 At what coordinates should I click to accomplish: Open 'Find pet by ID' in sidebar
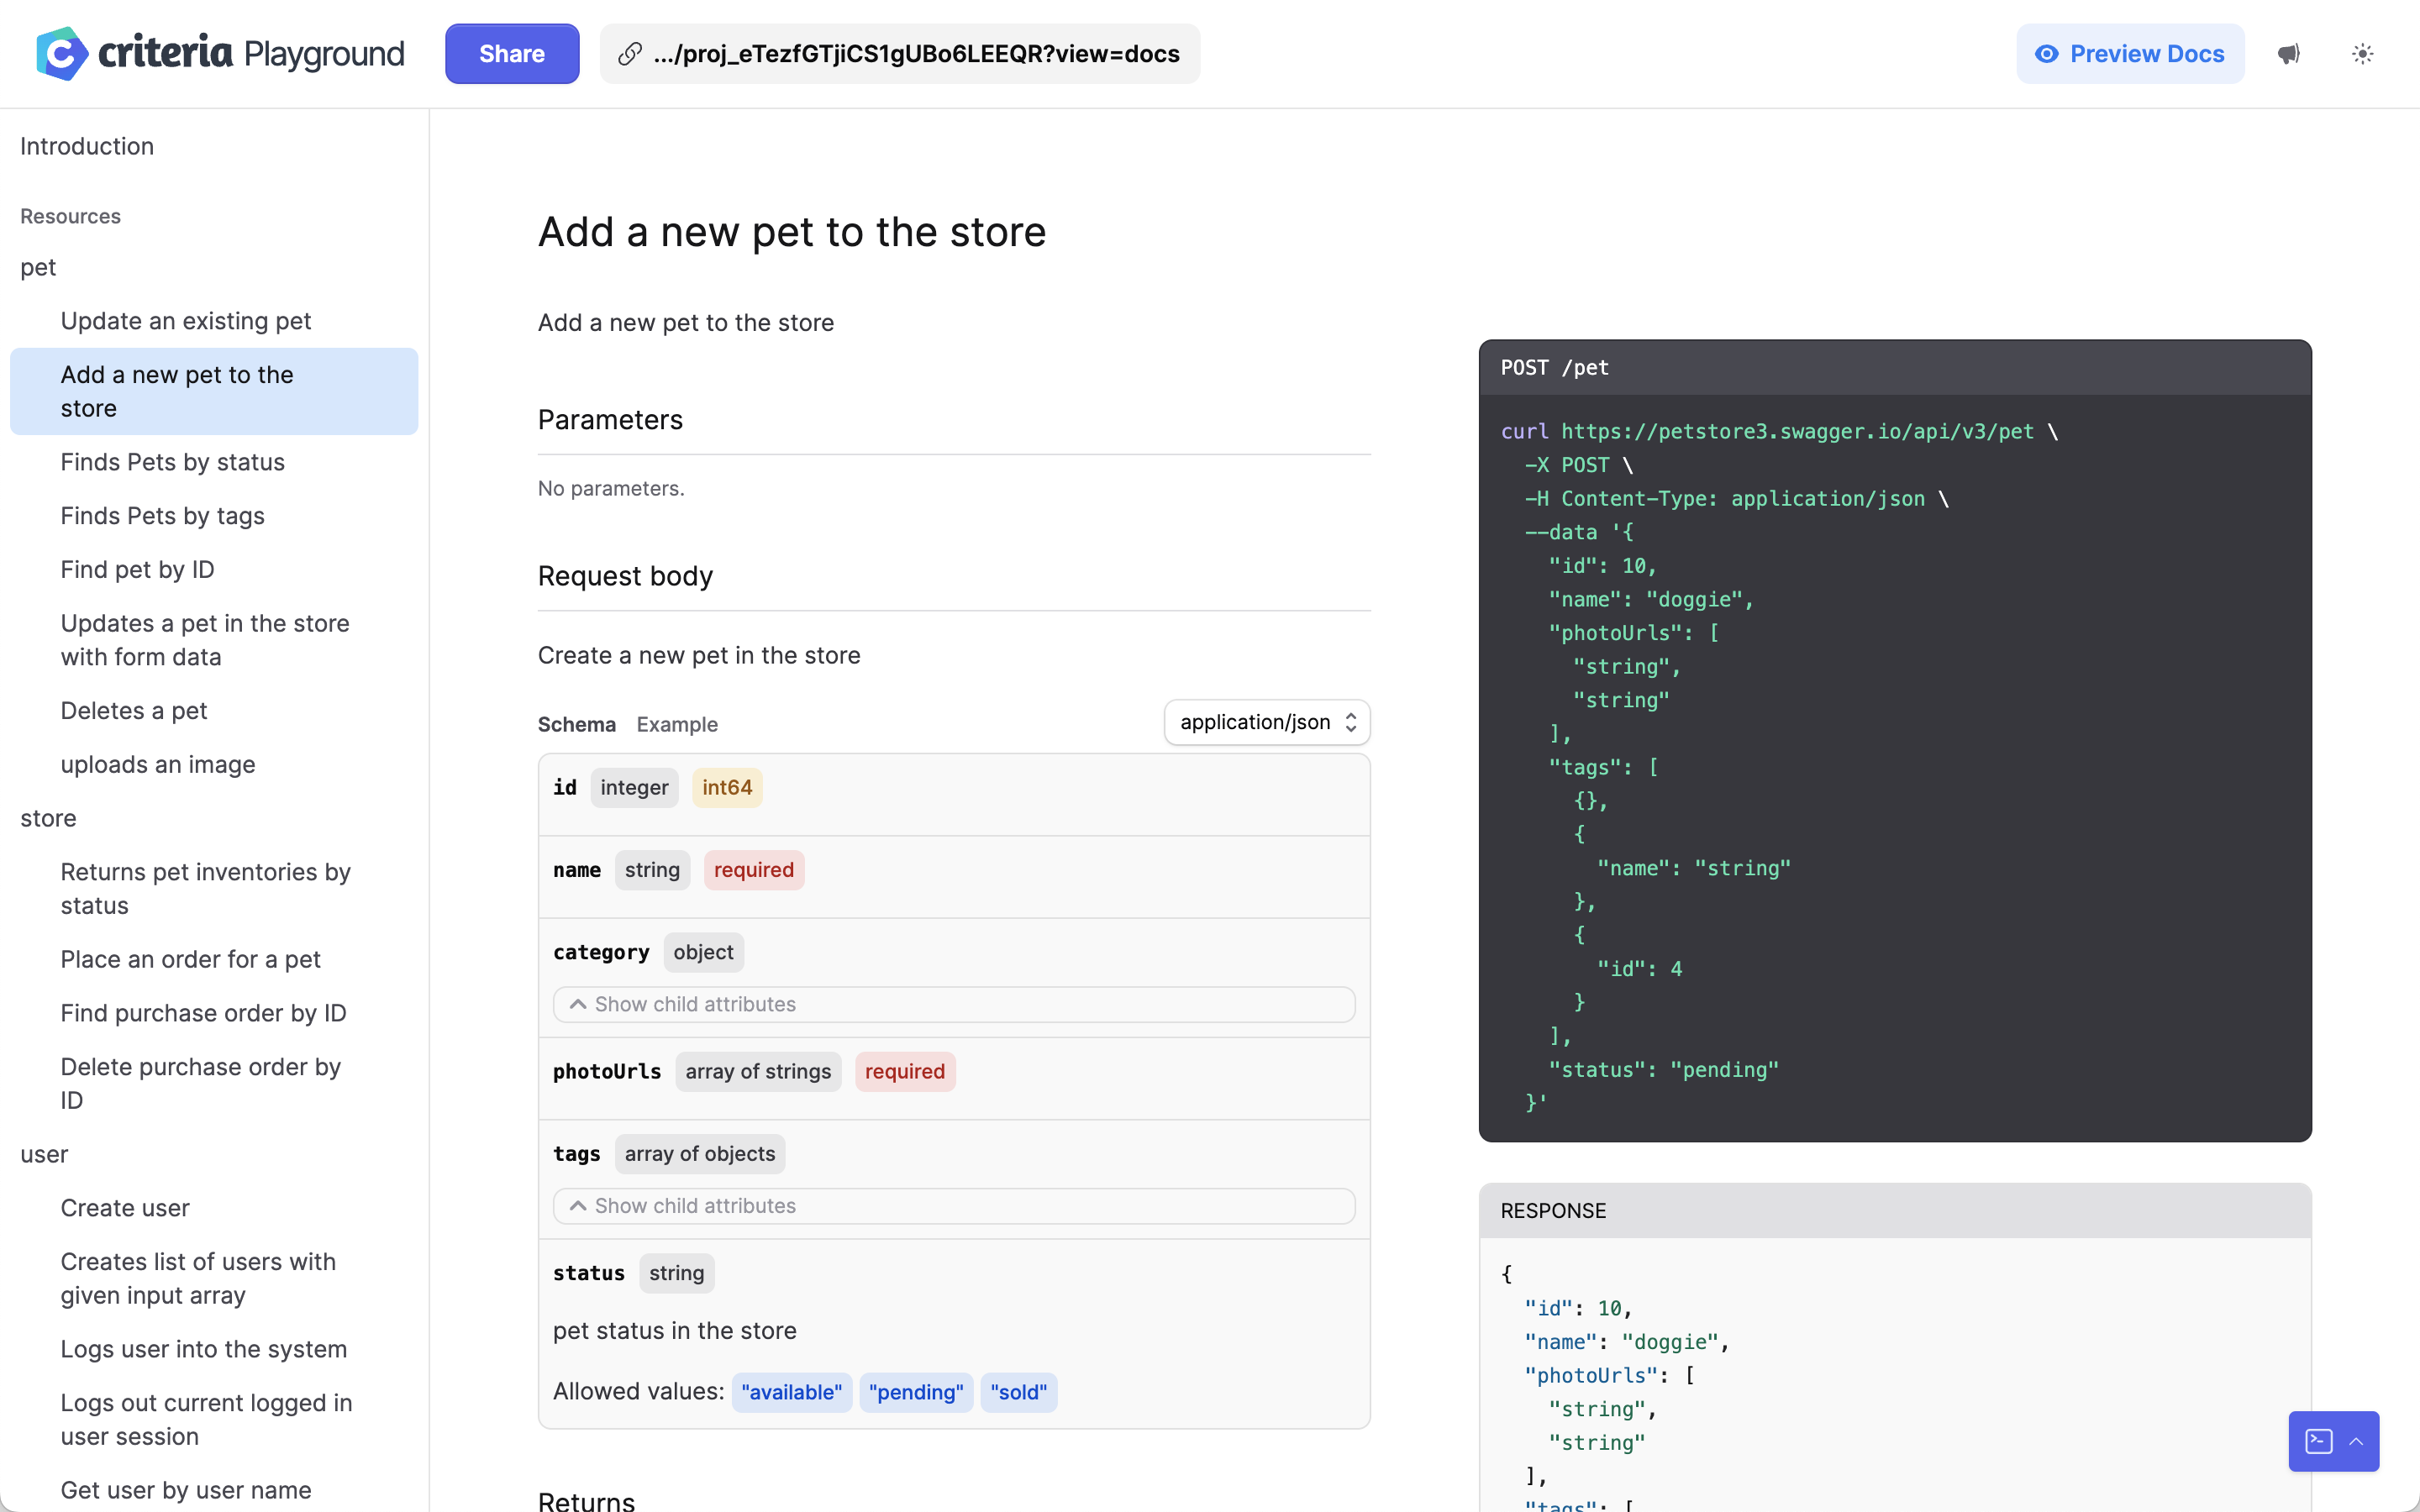pos(136,570)
